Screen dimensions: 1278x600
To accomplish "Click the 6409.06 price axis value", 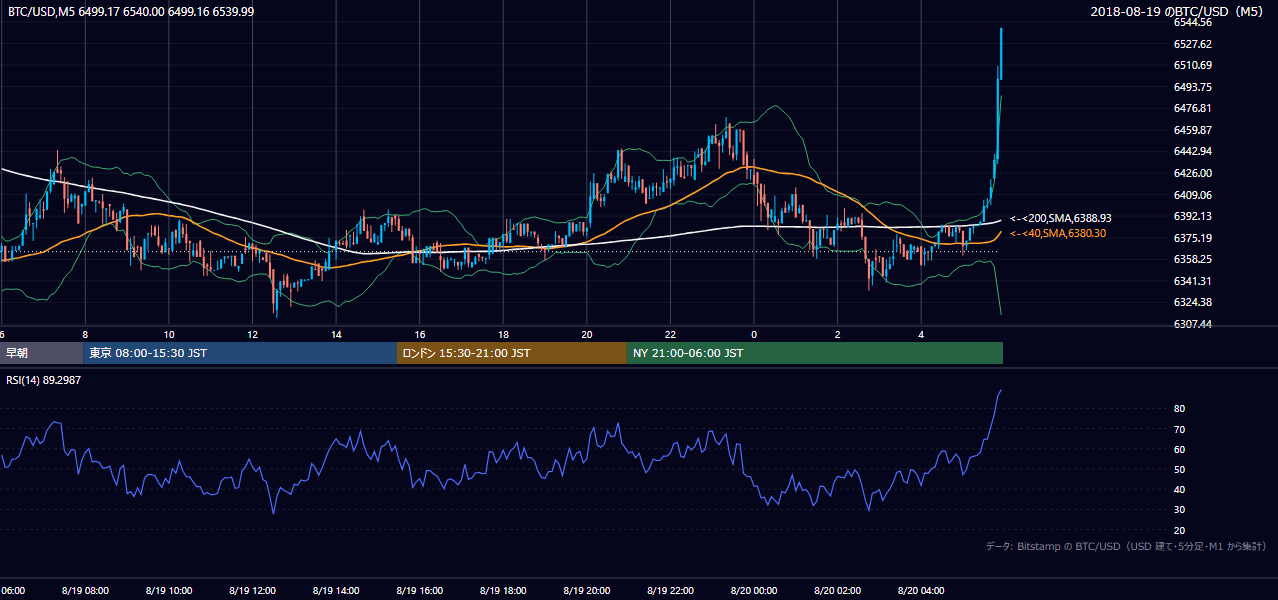I will click(1193, 195).
